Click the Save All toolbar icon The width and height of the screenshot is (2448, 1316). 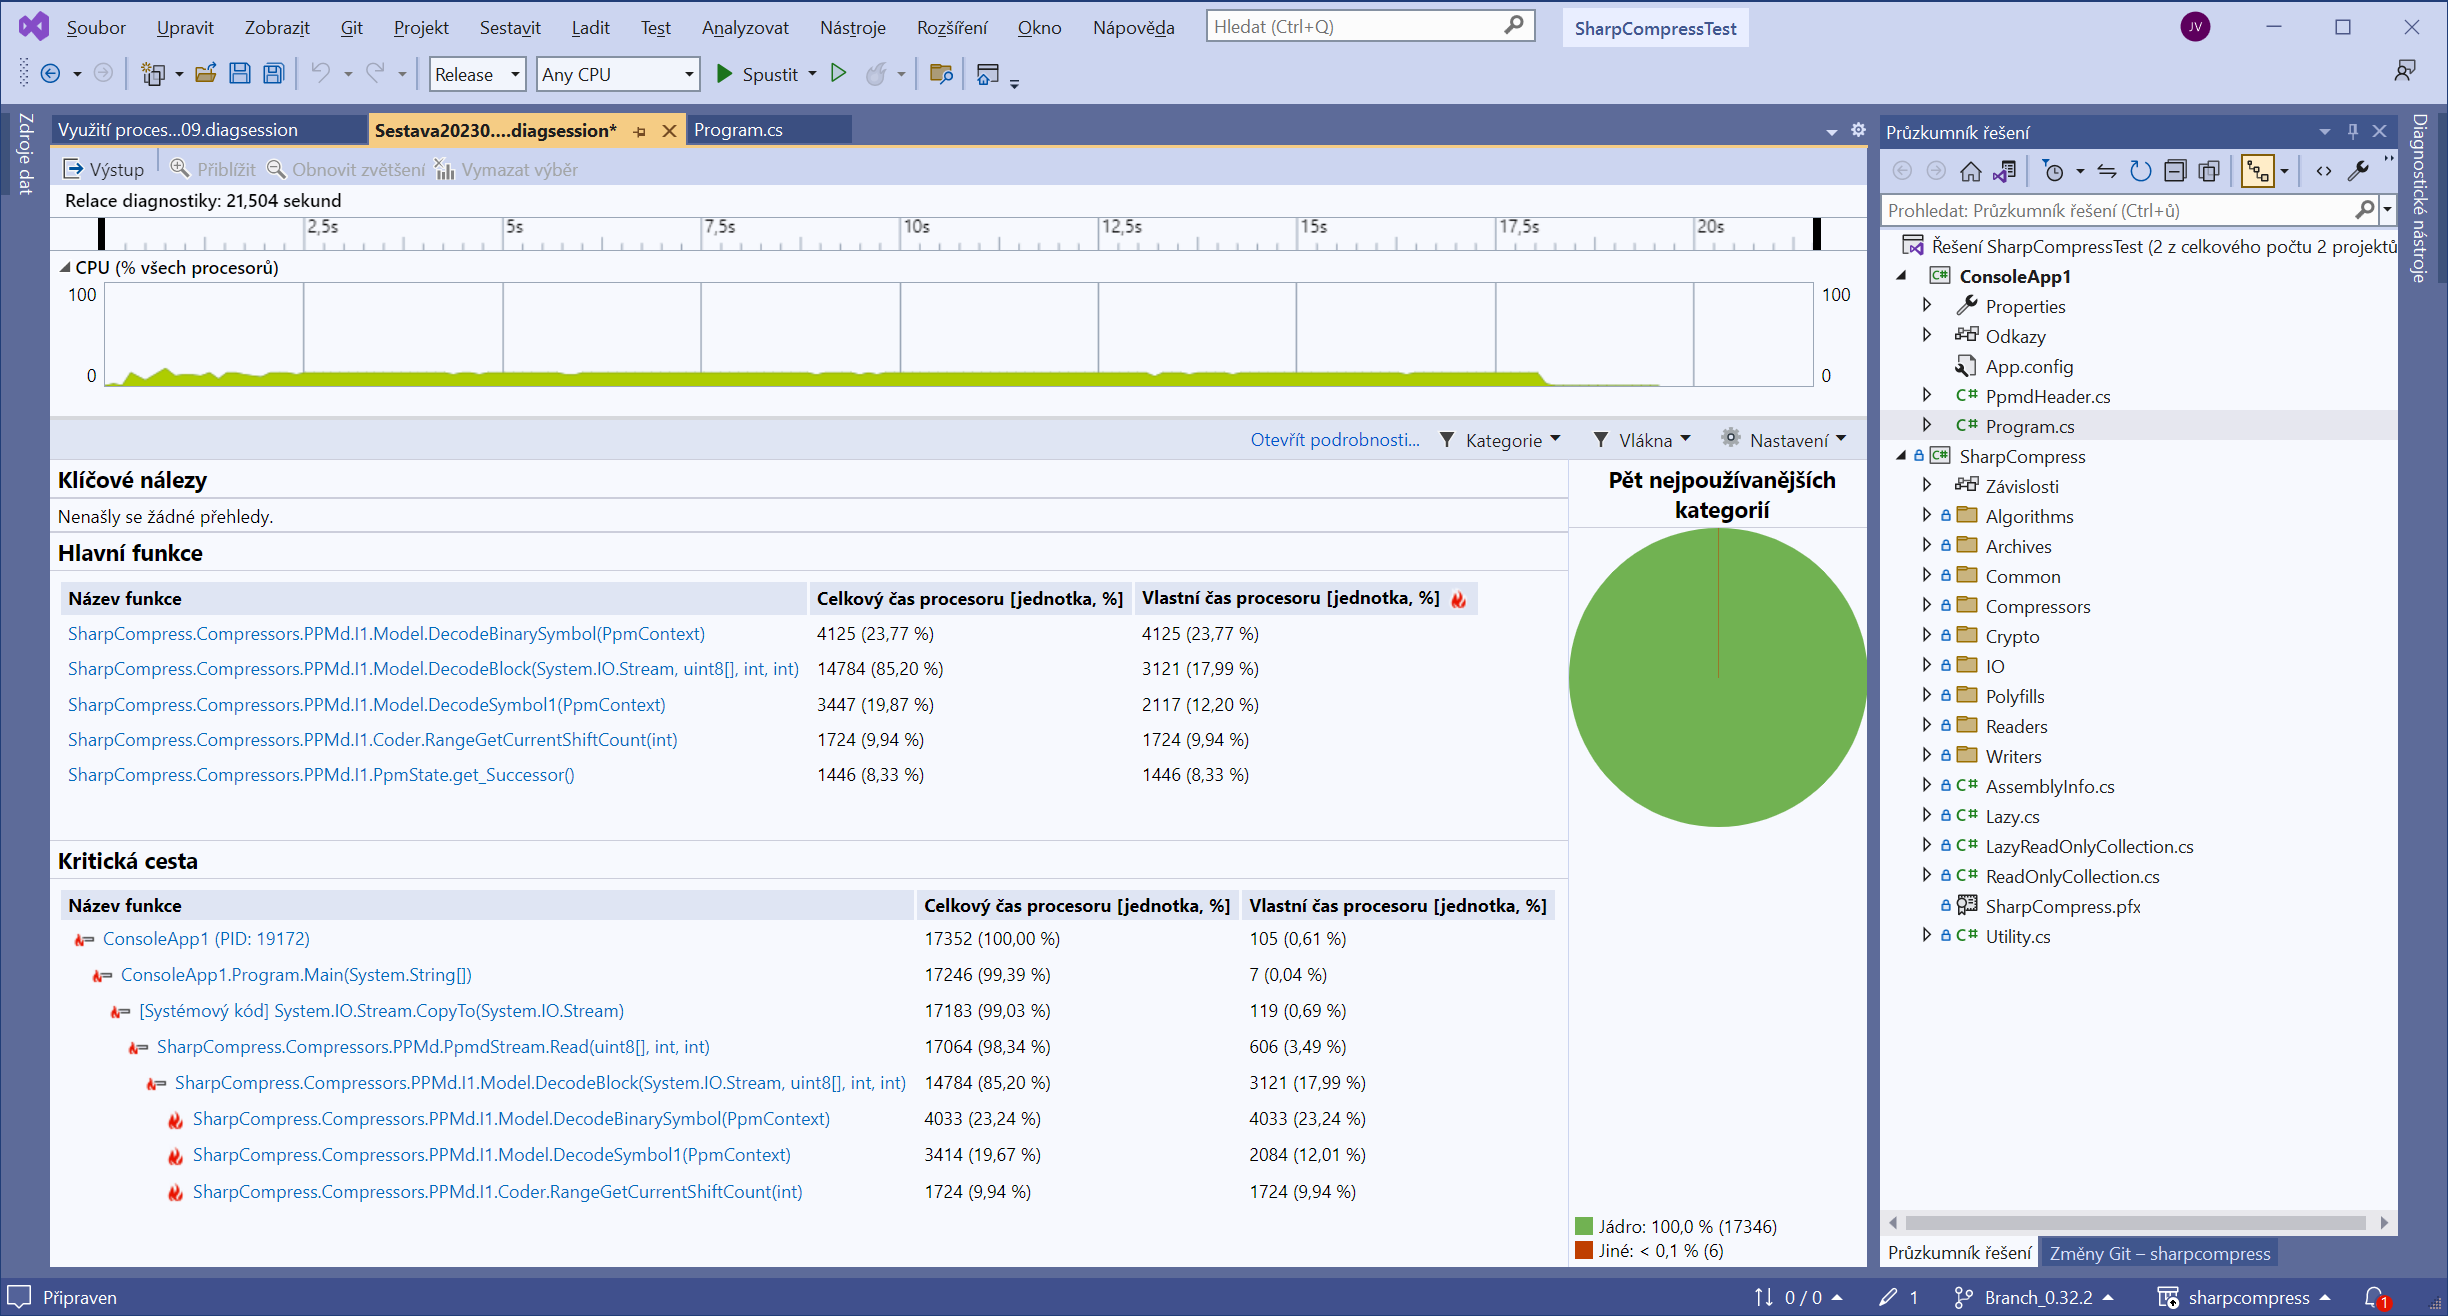[x=272, y=73]
